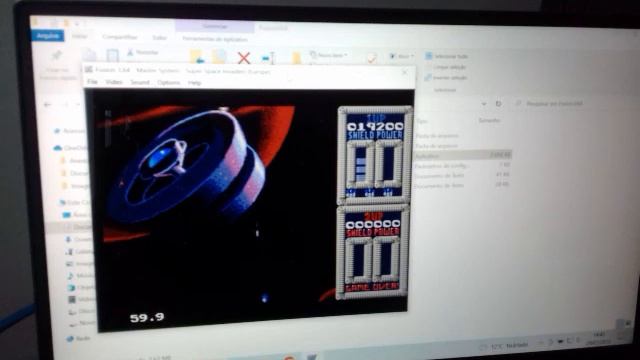The width and height of the screenshot is (640, 360).
Task: Open Ferramentas de Aplicativo ribbon tab
Action: point(215,39)
